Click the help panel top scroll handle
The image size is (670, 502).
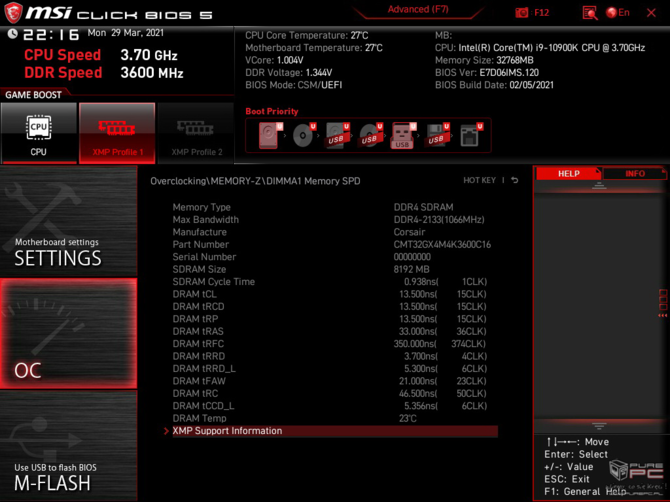click(x=599, y=186)
